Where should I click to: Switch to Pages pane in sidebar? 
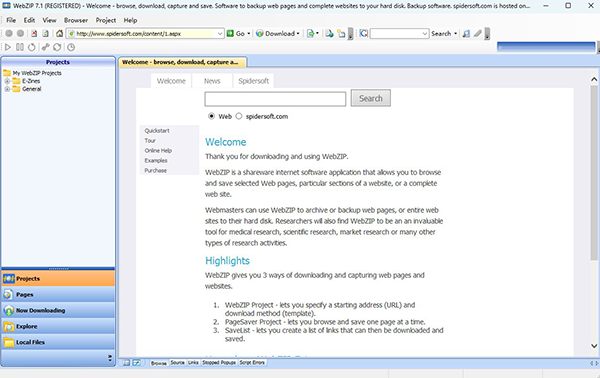58,295
